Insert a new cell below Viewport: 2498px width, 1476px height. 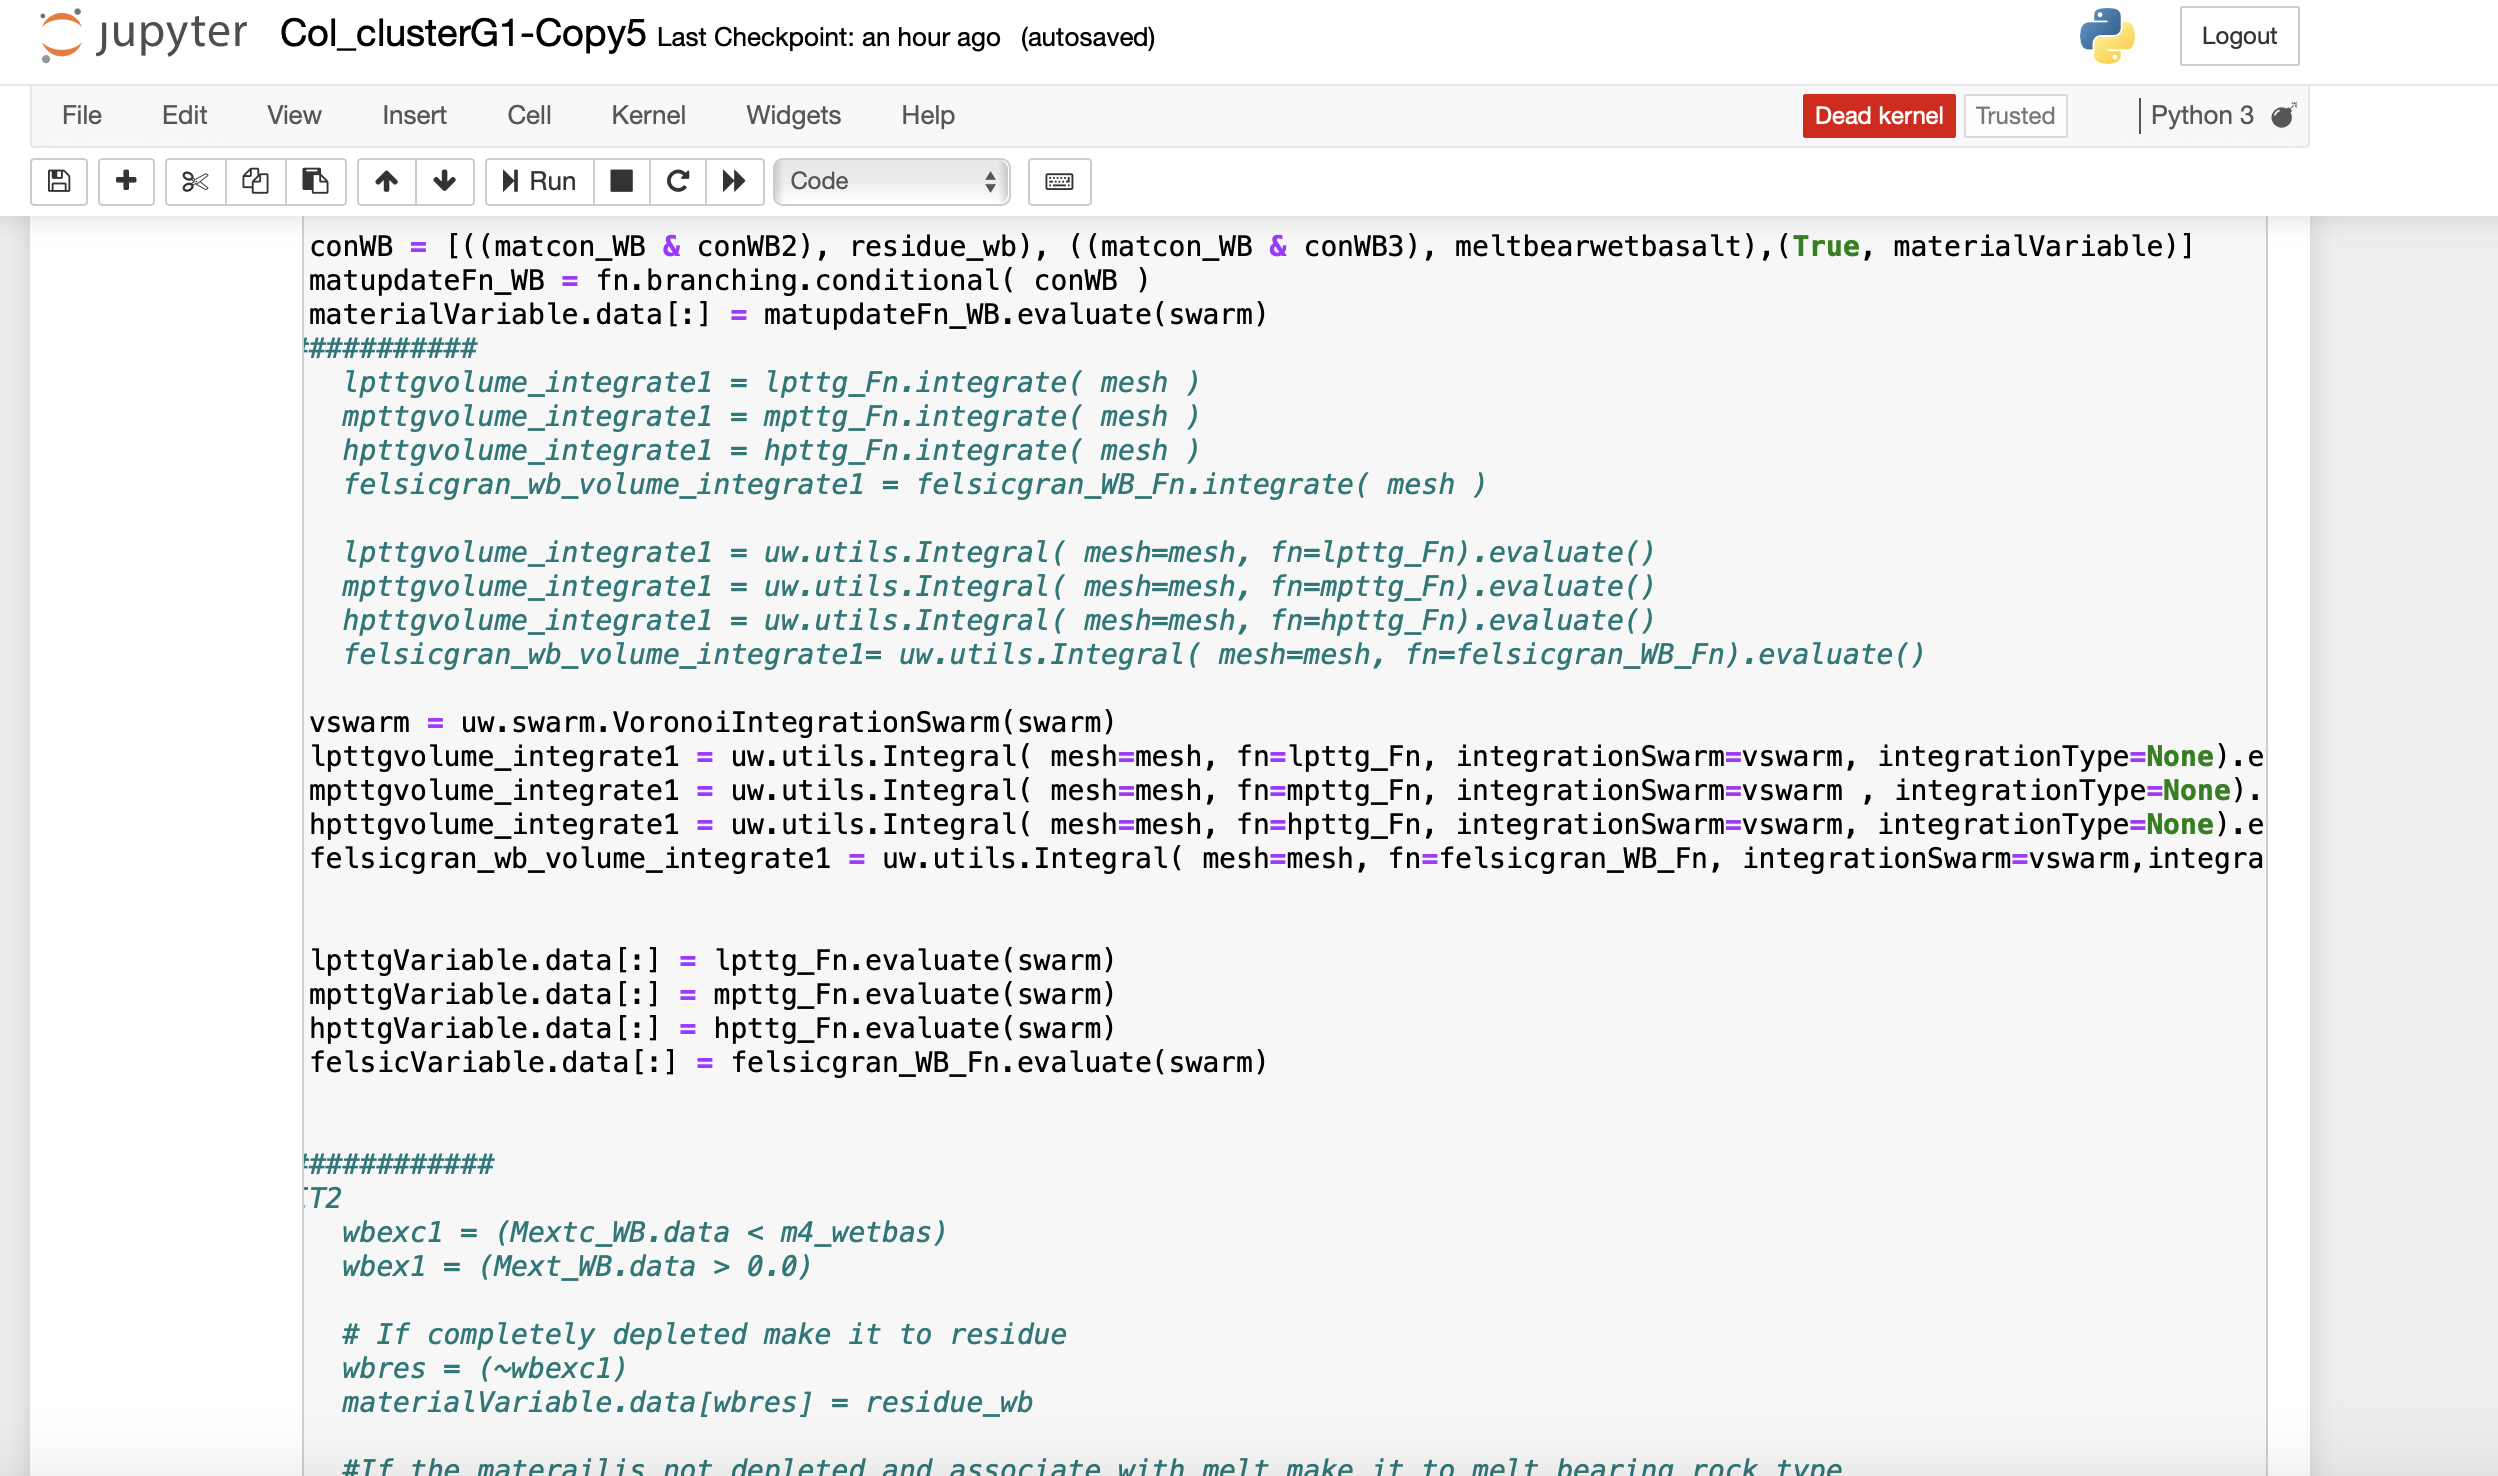click(126, 182)
